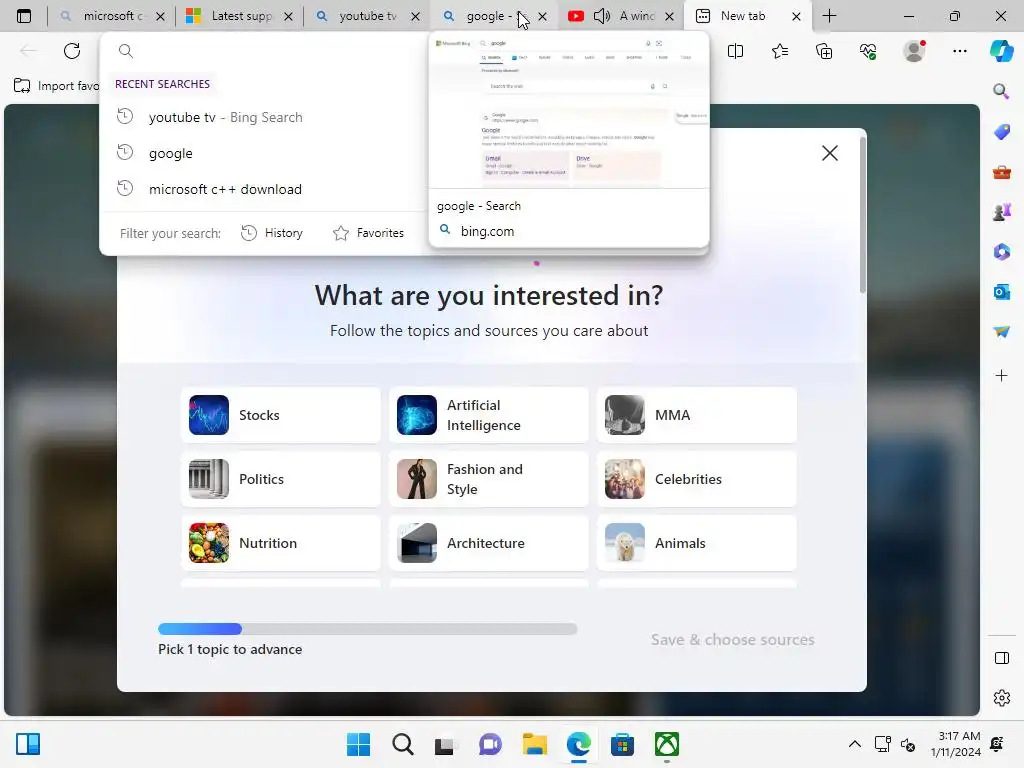Viewport: 1024px width, 768px height.
Task: Open clock showing 3:17 AM
Action: pos(955,744)
